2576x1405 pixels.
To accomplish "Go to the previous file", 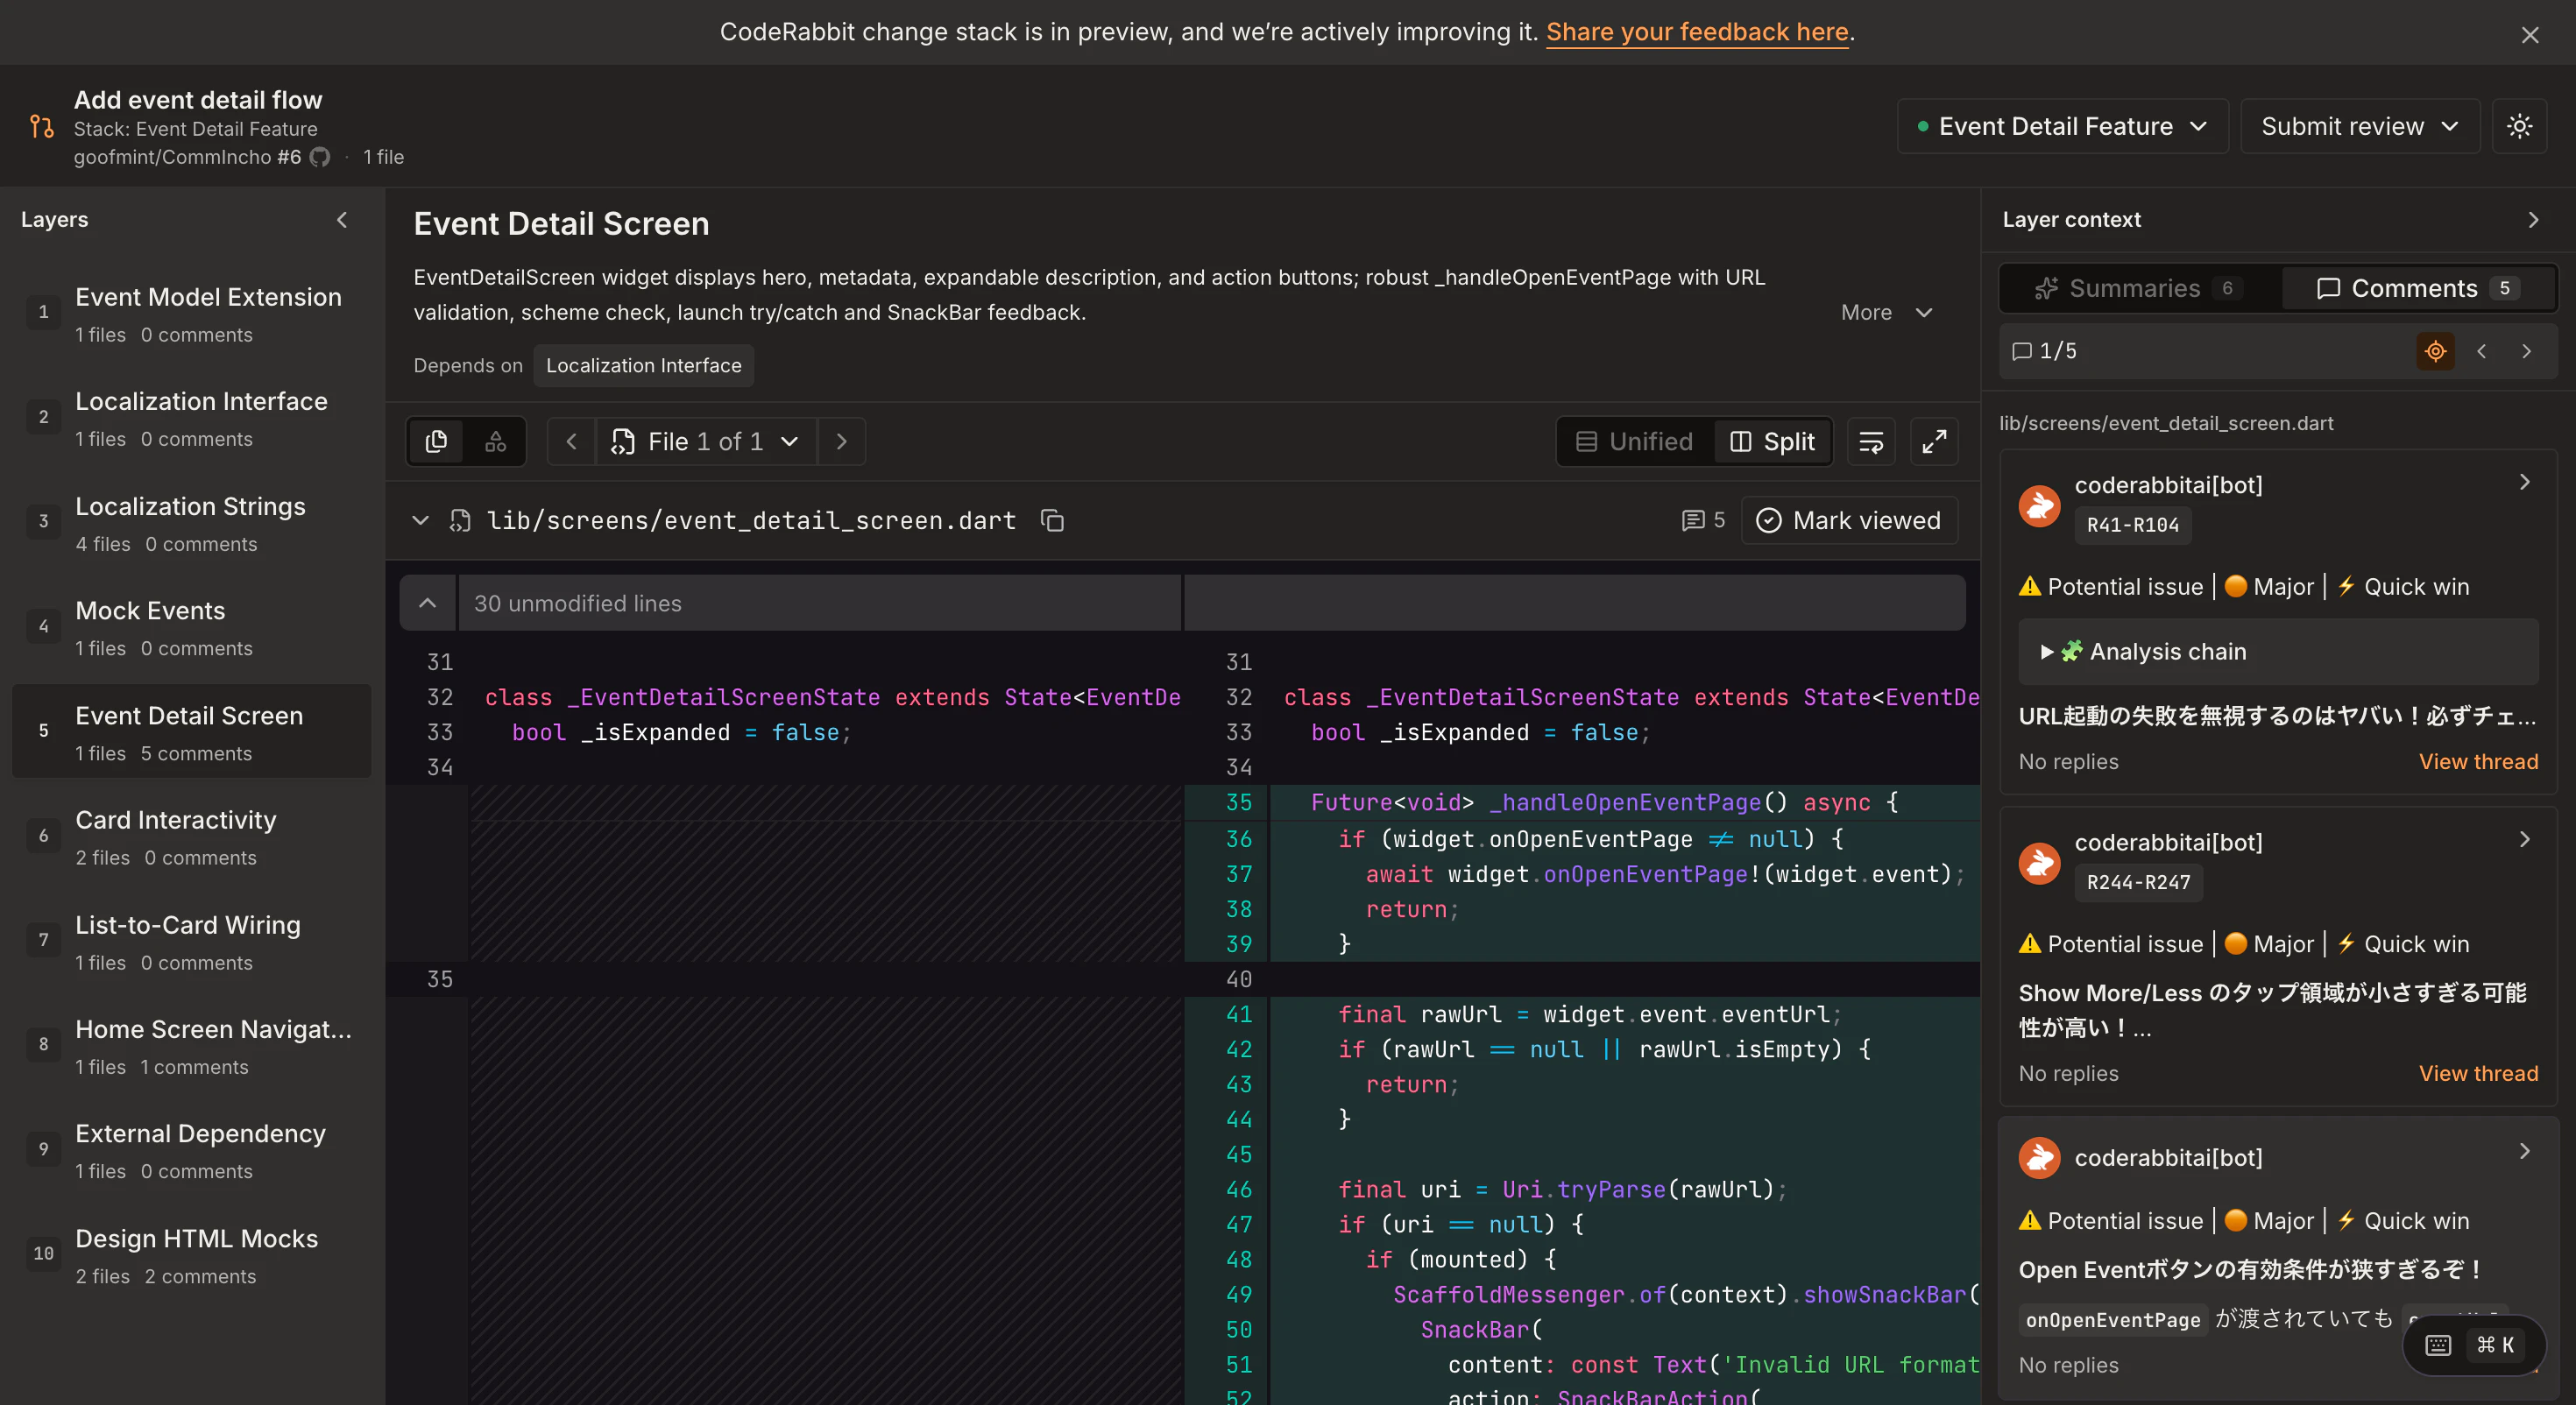I will [x=571, y=441].
